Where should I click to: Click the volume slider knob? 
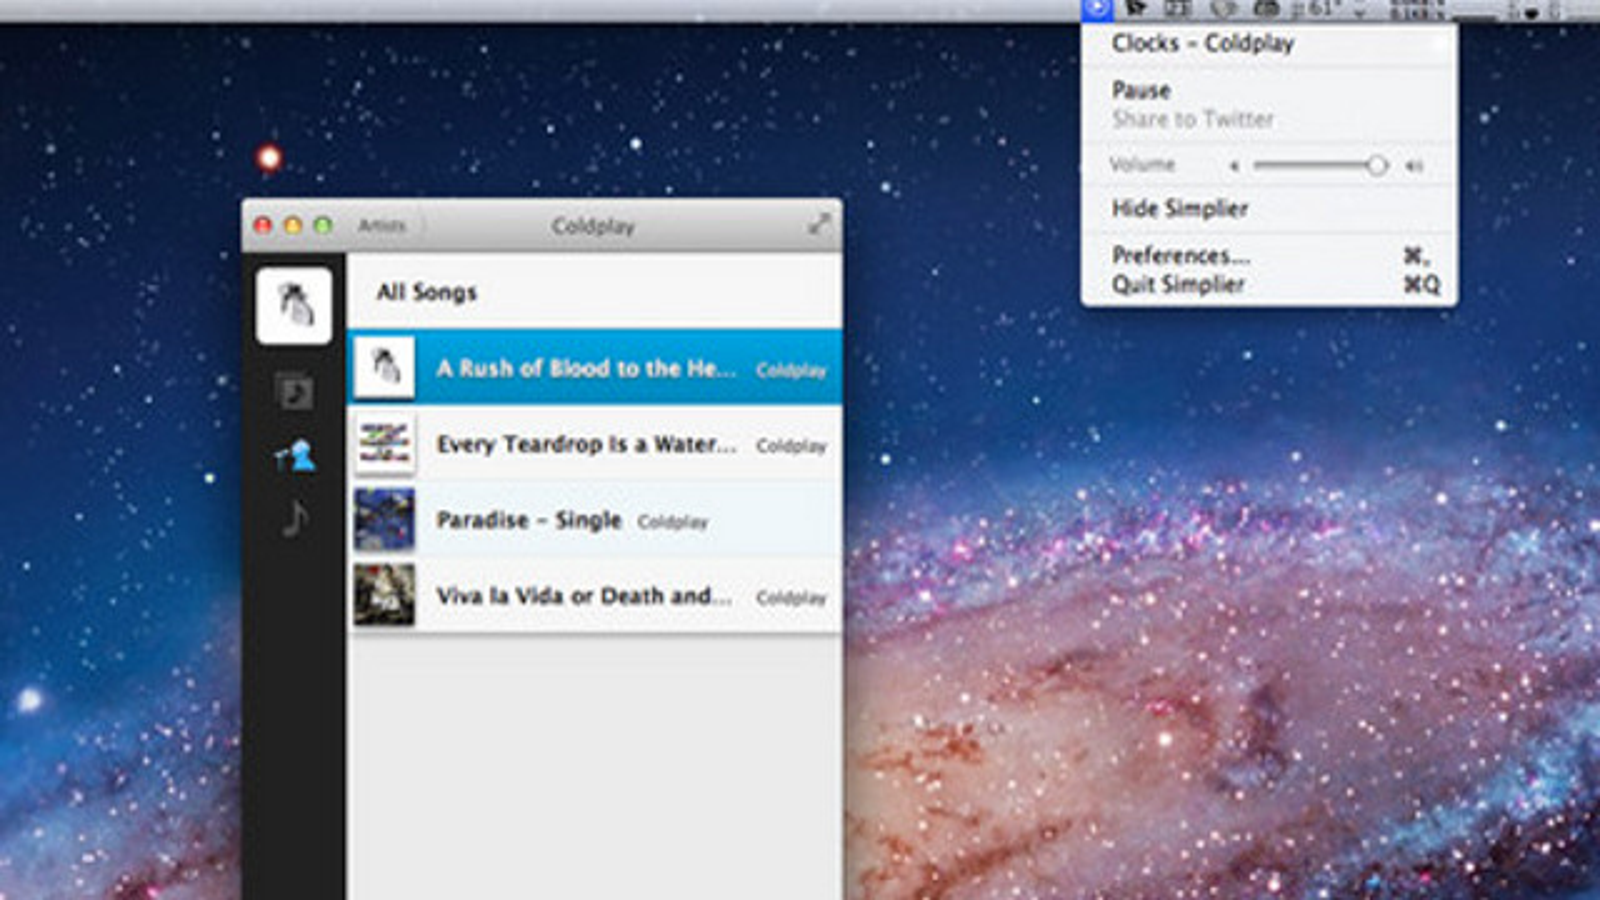pos(1377,165)
